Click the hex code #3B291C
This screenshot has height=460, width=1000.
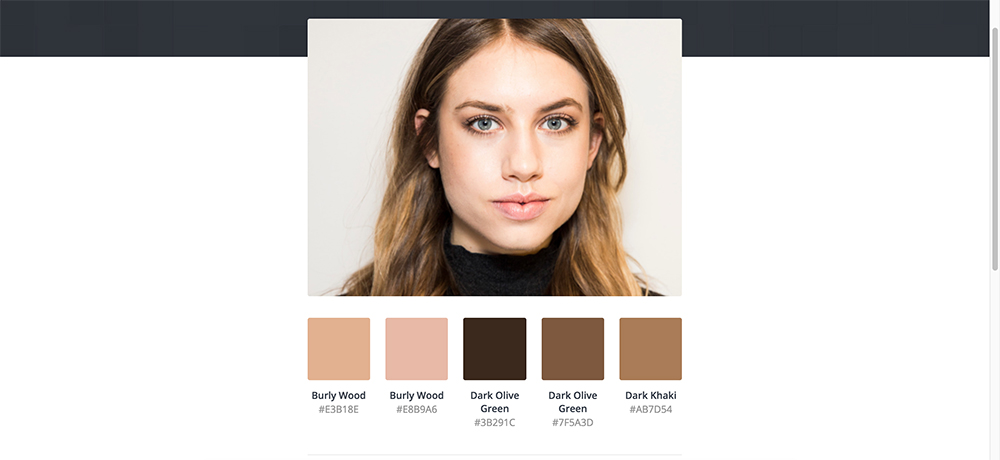(495, 423)
